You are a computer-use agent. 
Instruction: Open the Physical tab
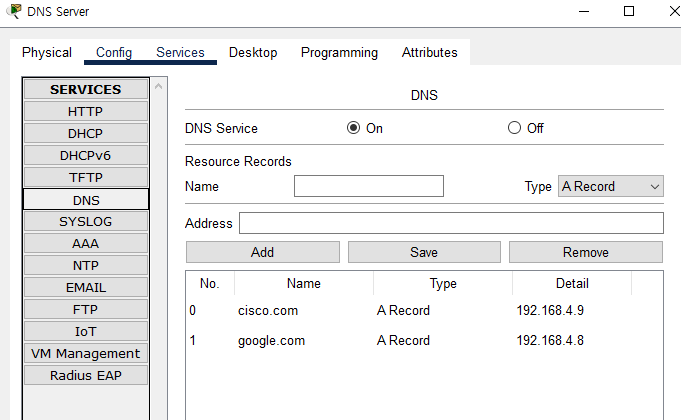pos(47,53)
